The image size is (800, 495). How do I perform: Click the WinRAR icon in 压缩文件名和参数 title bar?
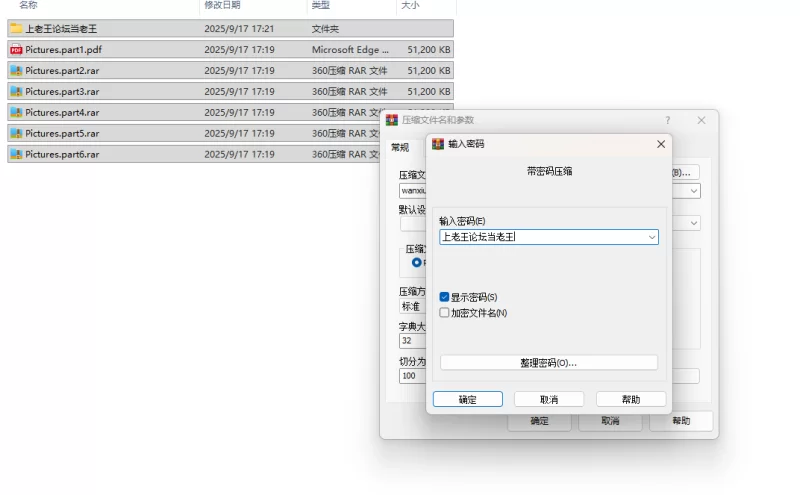tap(392, 120)
